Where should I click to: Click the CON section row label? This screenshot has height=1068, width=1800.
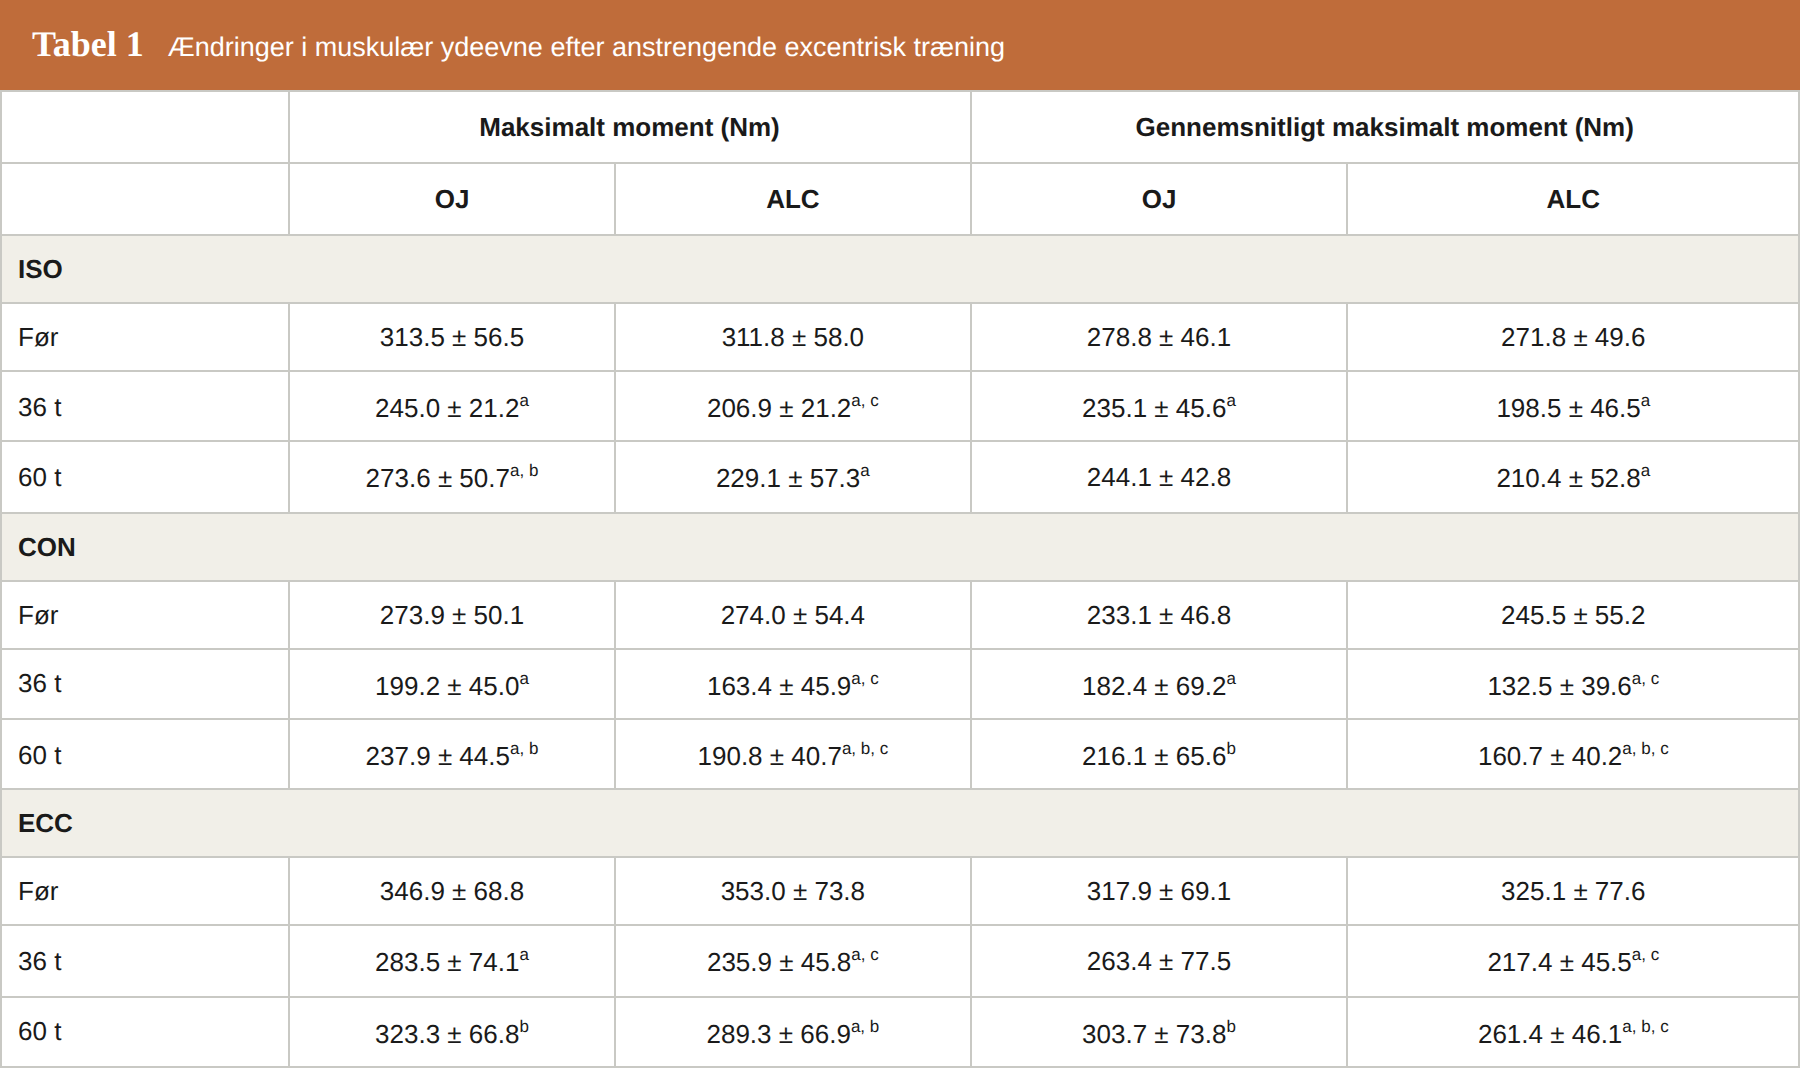[47, 547]
